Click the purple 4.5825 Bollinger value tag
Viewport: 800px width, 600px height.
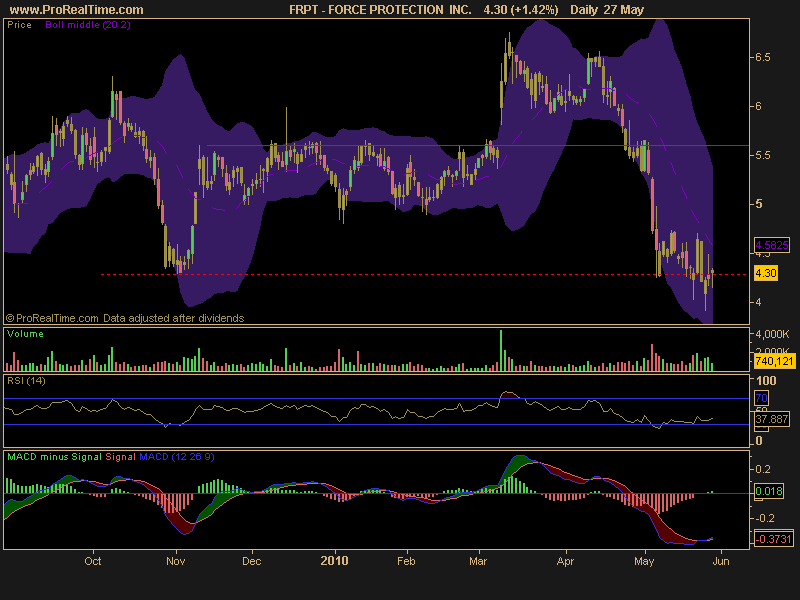pos(771,245)
